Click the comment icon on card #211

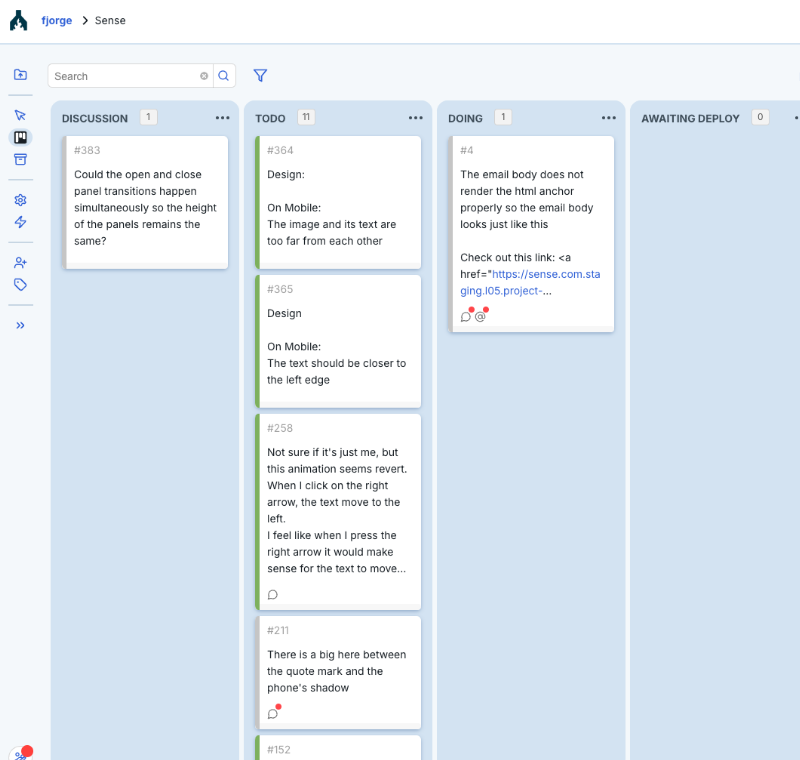272,714
